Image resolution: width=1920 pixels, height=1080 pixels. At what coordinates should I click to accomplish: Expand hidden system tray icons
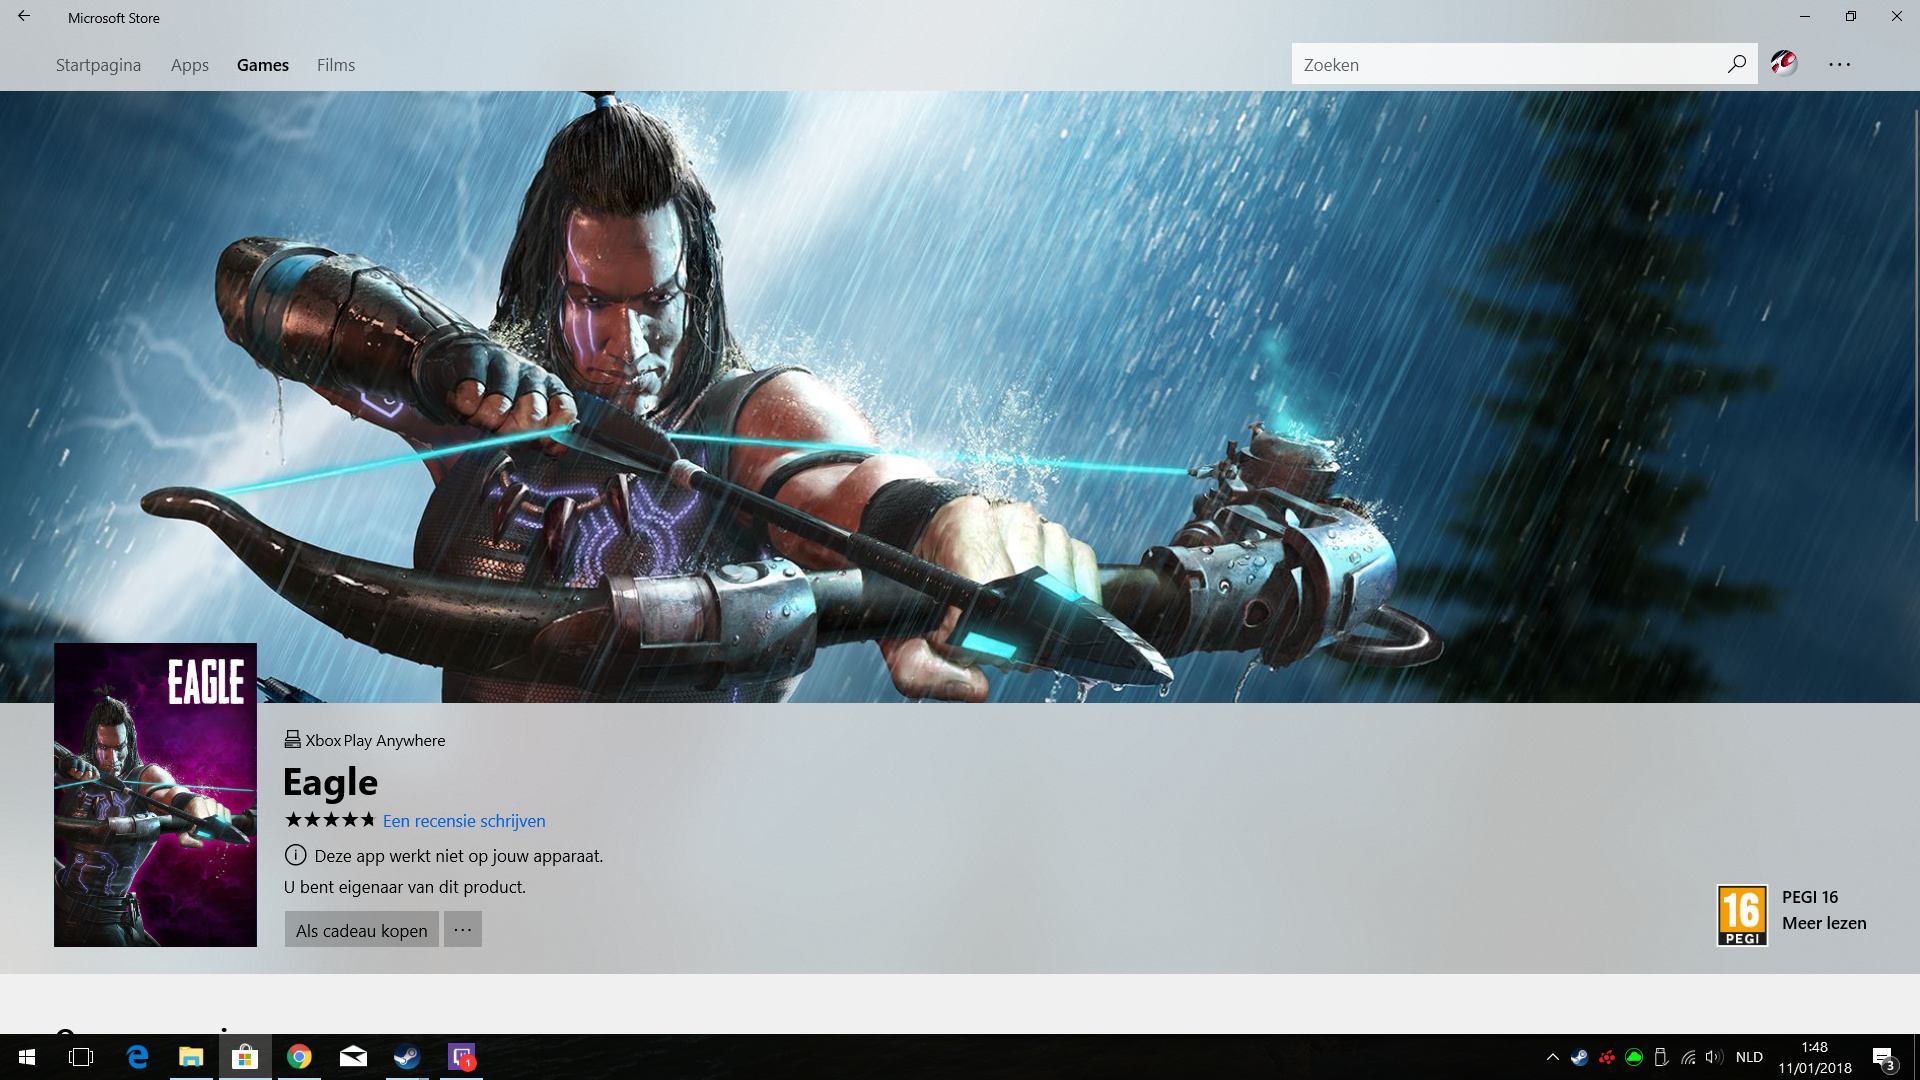click(x=1553, y=1057)
